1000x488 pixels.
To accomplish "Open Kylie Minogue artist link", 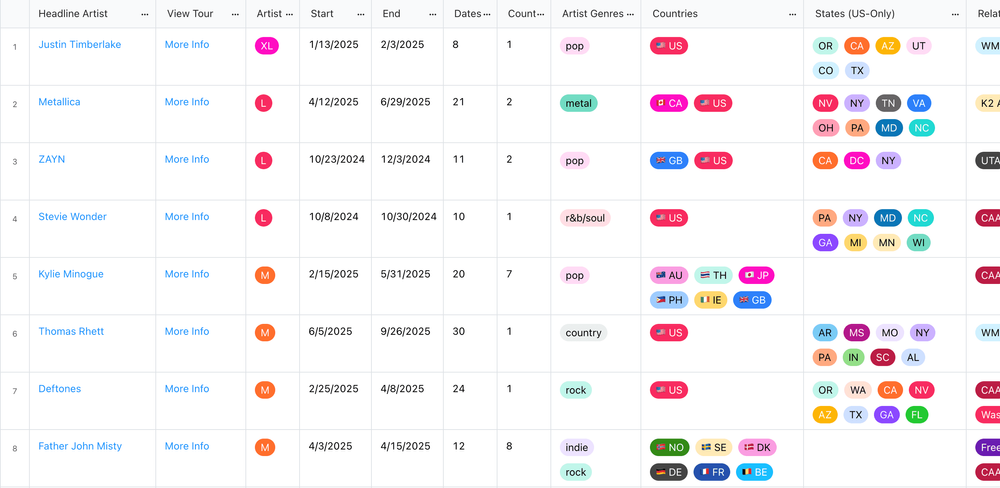I will 71,274.
